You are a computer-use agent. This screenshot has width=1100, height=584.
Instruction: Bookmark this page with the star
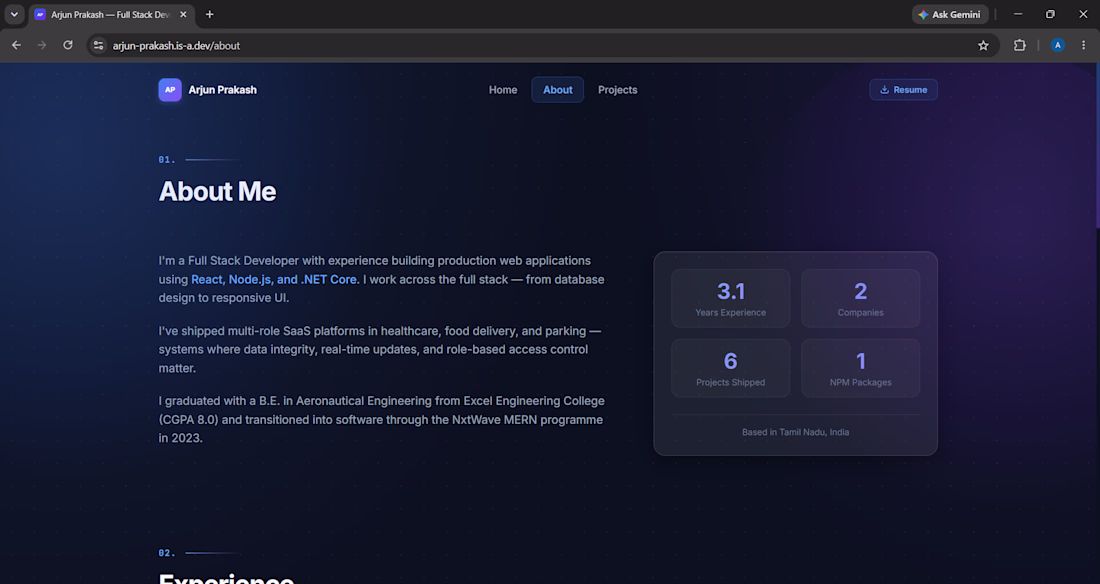(x=983, y=45)
